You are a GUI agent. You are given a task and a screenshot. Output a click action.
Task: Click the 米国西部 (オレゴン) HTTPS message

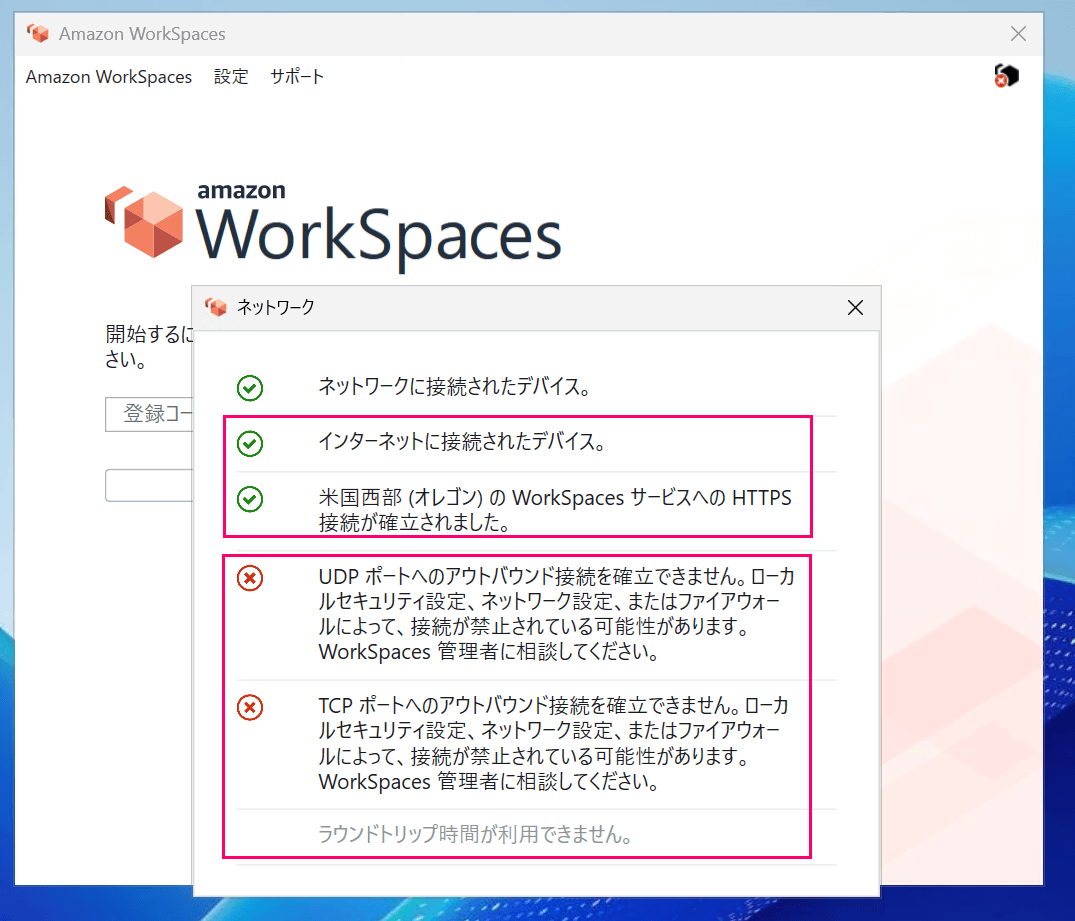(555, 510)
